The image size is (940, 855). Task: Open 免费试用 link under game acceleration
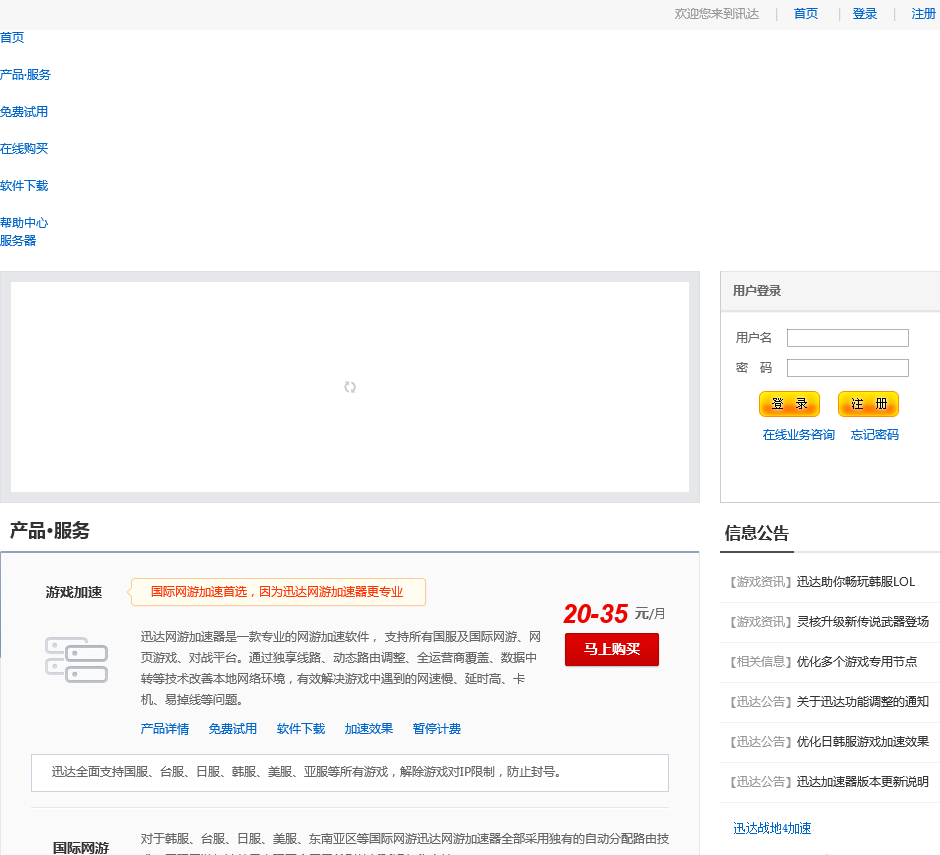click(233, 729)
